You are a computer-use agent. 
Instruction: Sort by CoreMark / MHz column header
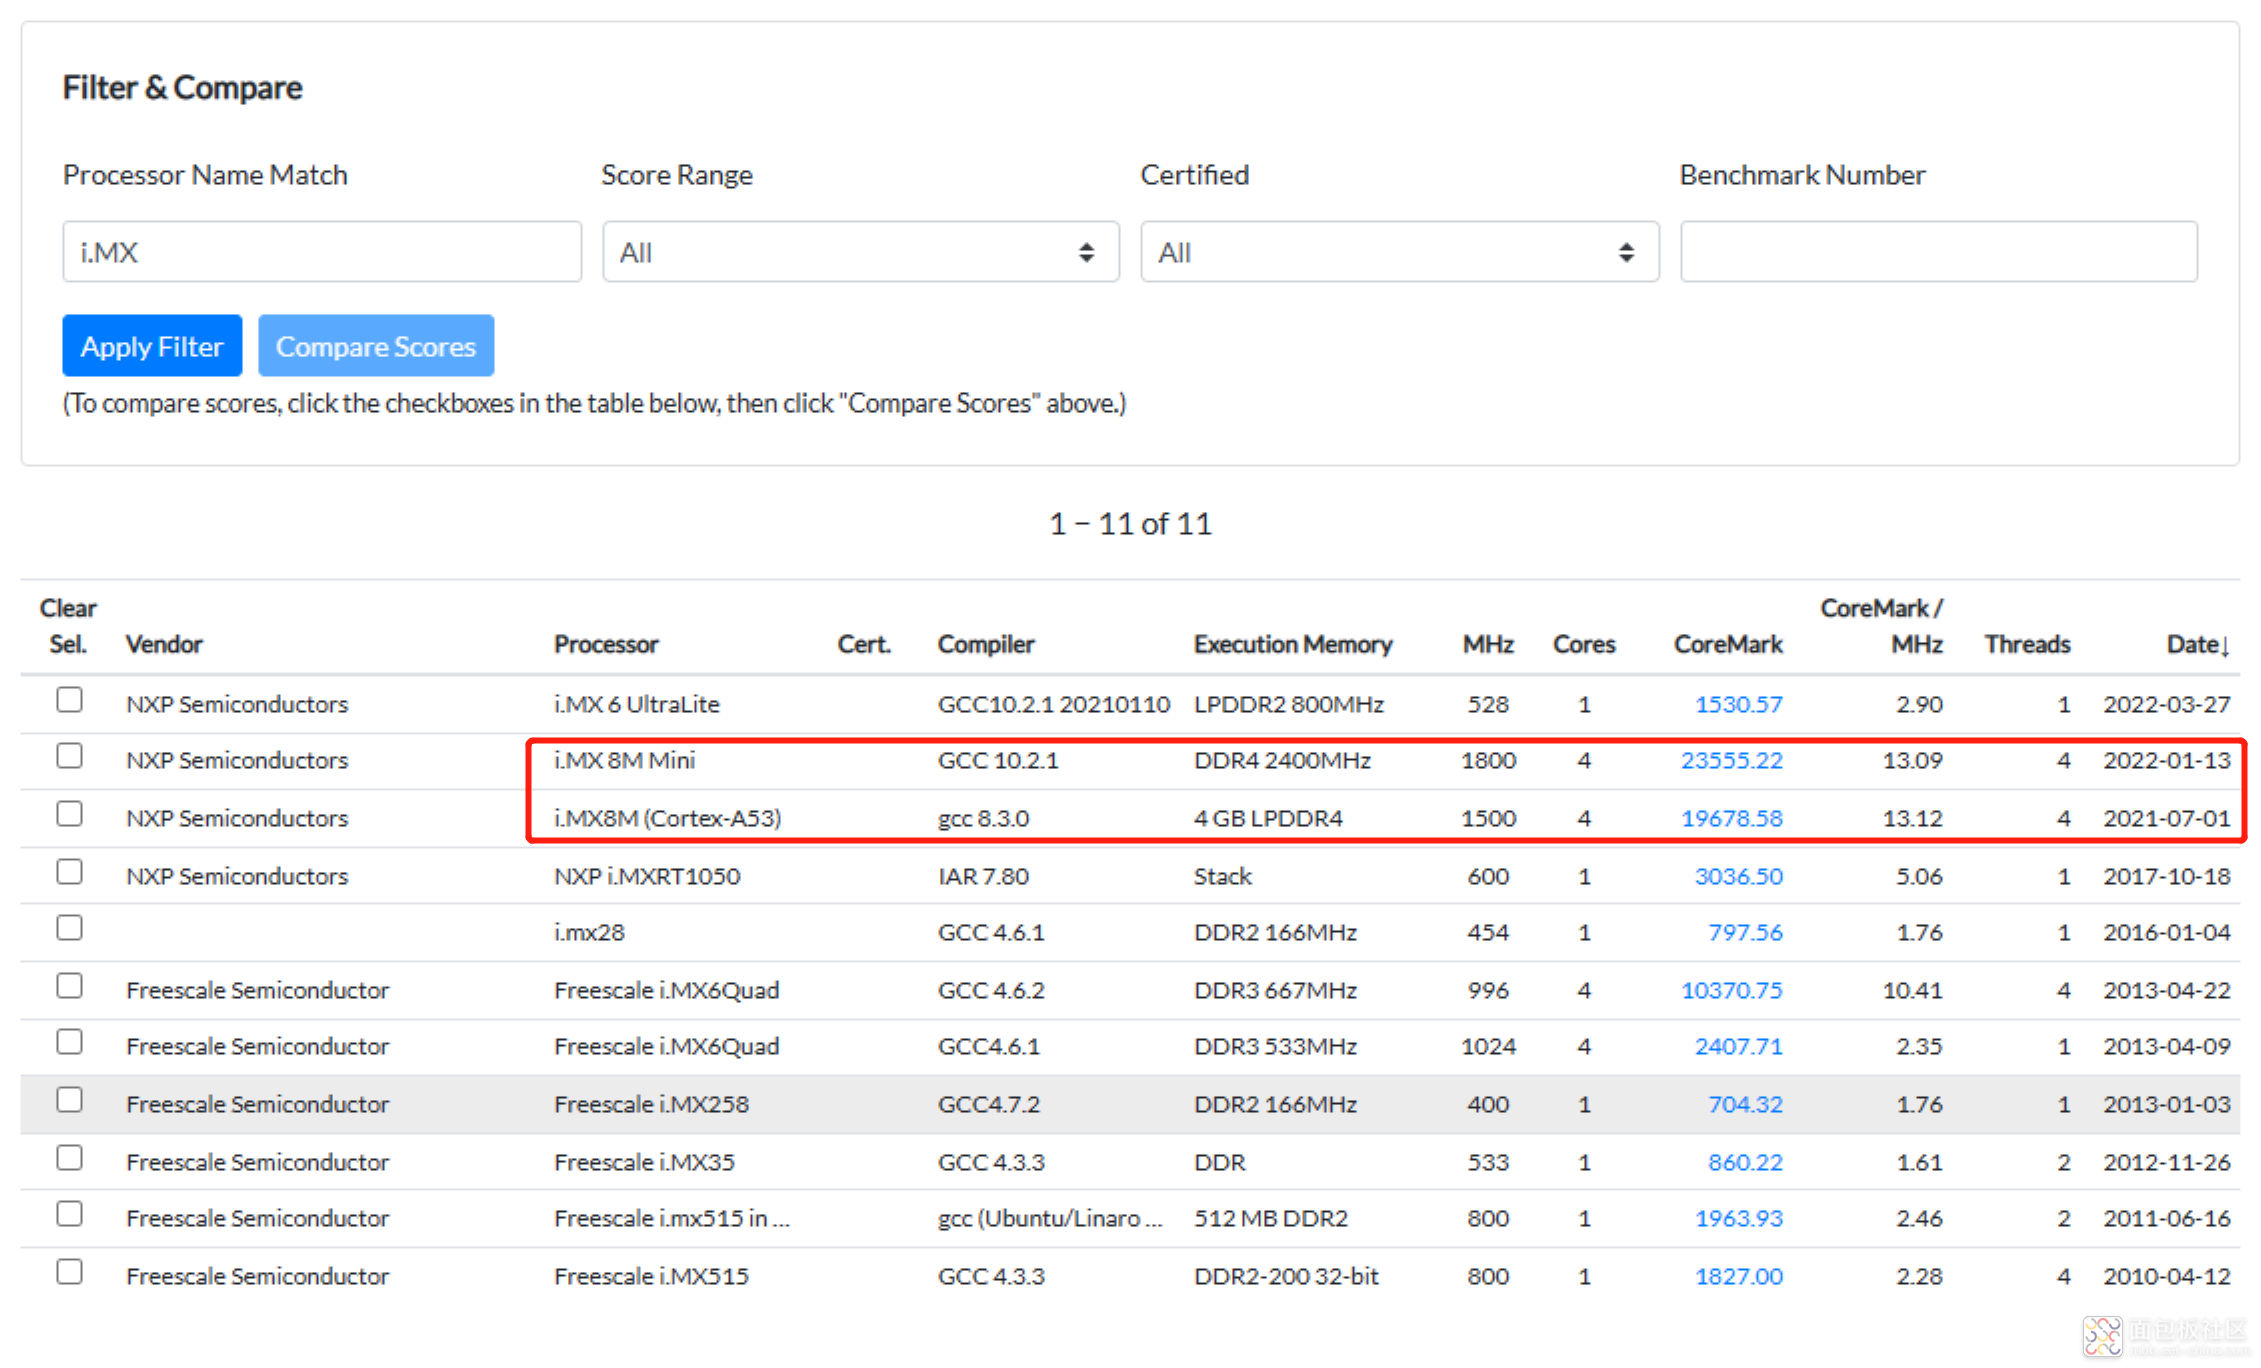pos(1881,626)
